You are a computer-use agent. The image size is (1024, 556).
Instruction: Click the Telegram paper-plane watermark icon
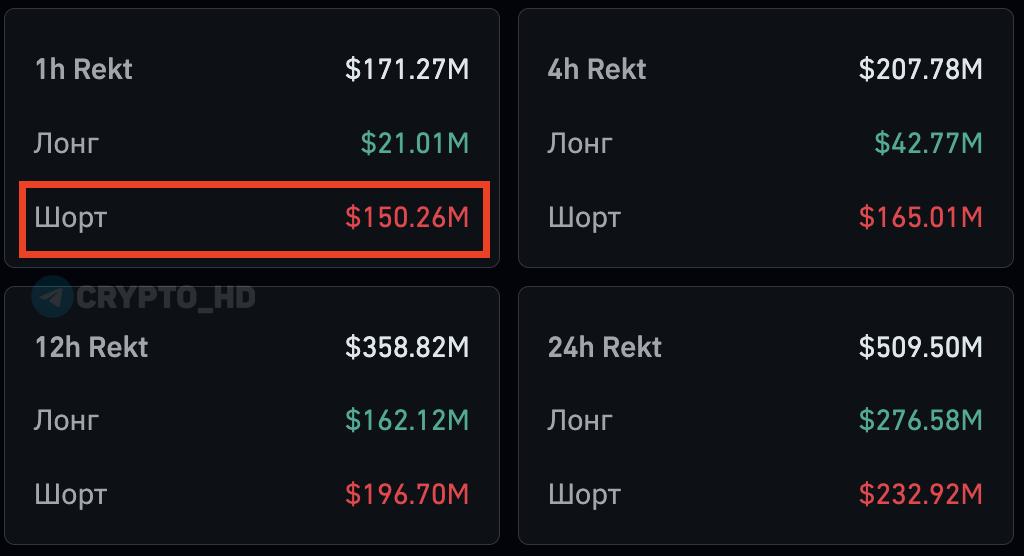pos(51,296)
